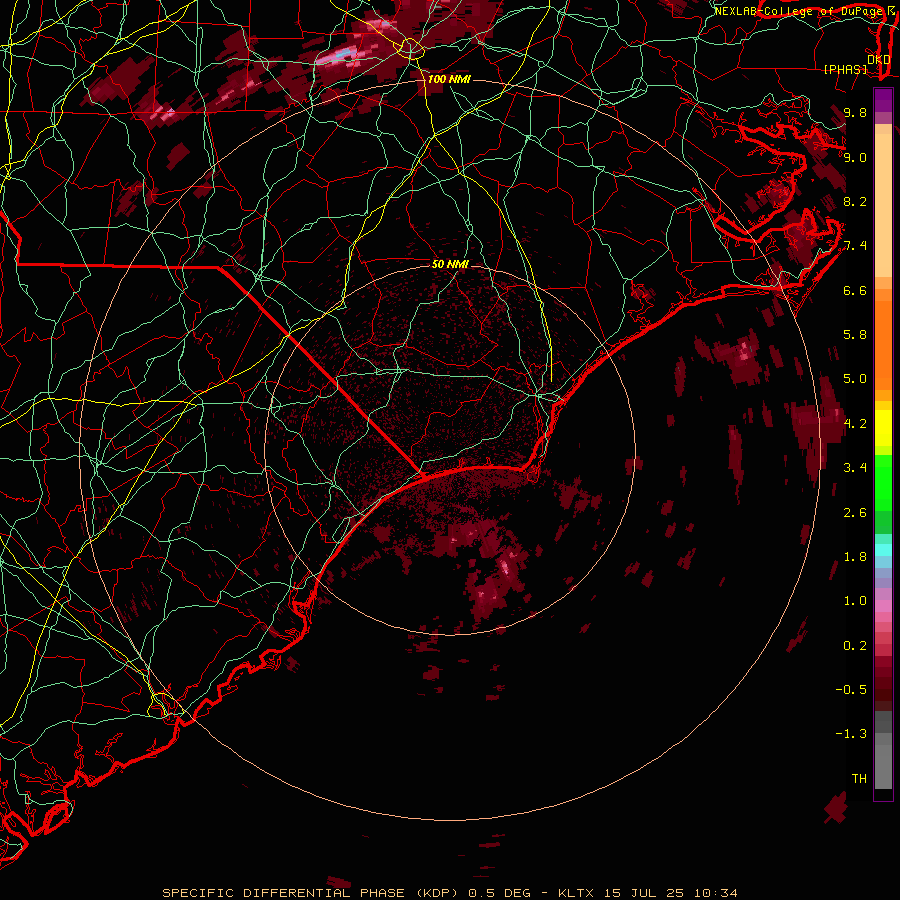Pick the yellow segment of the color bar

883,428
